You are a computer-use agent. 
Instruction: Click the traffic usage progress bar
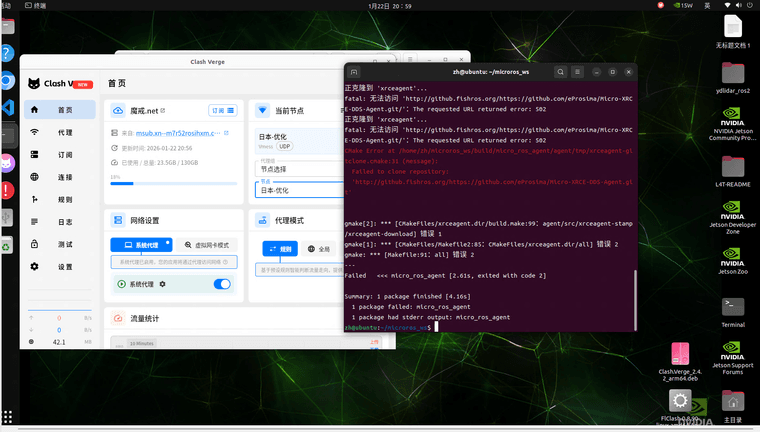point(174,183)
